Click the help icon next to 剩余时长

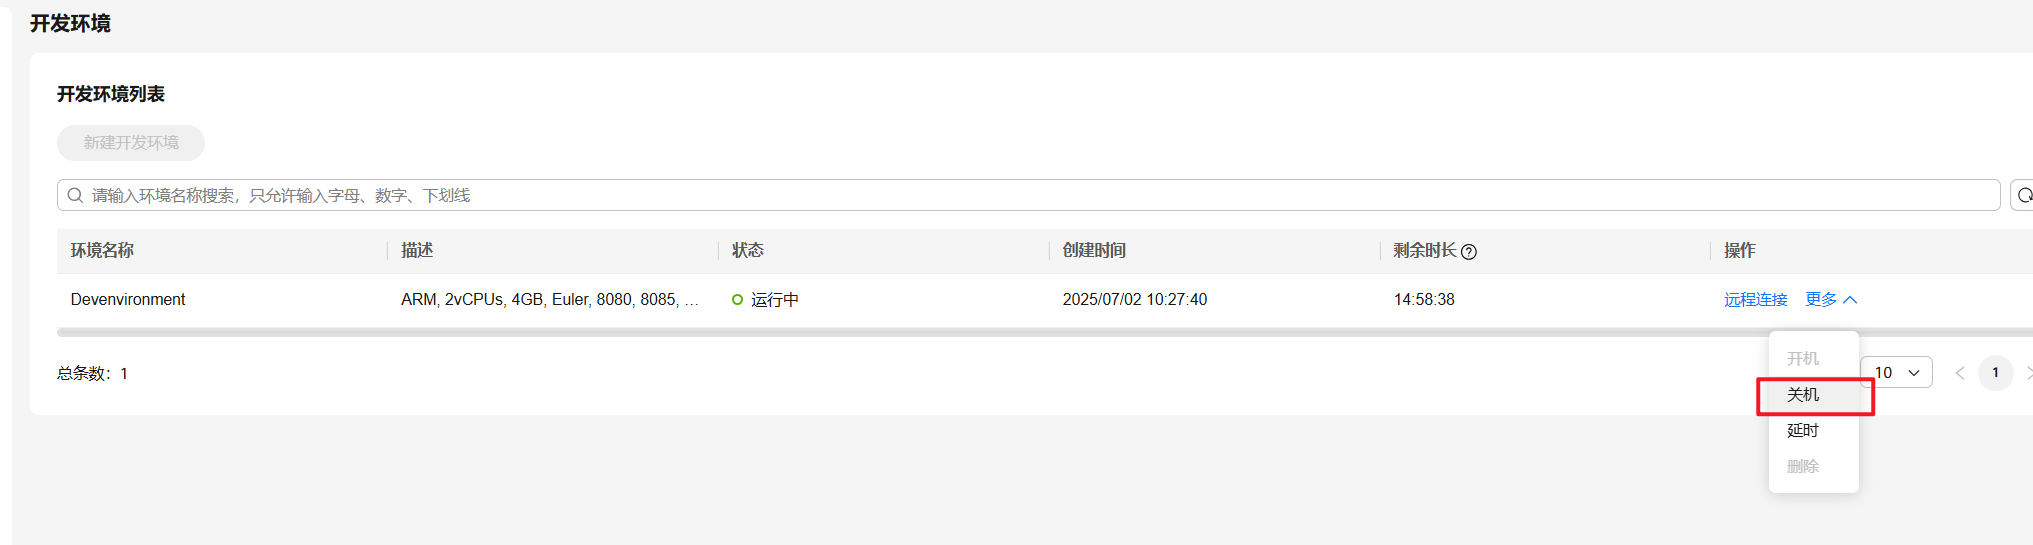[1469, 252]
